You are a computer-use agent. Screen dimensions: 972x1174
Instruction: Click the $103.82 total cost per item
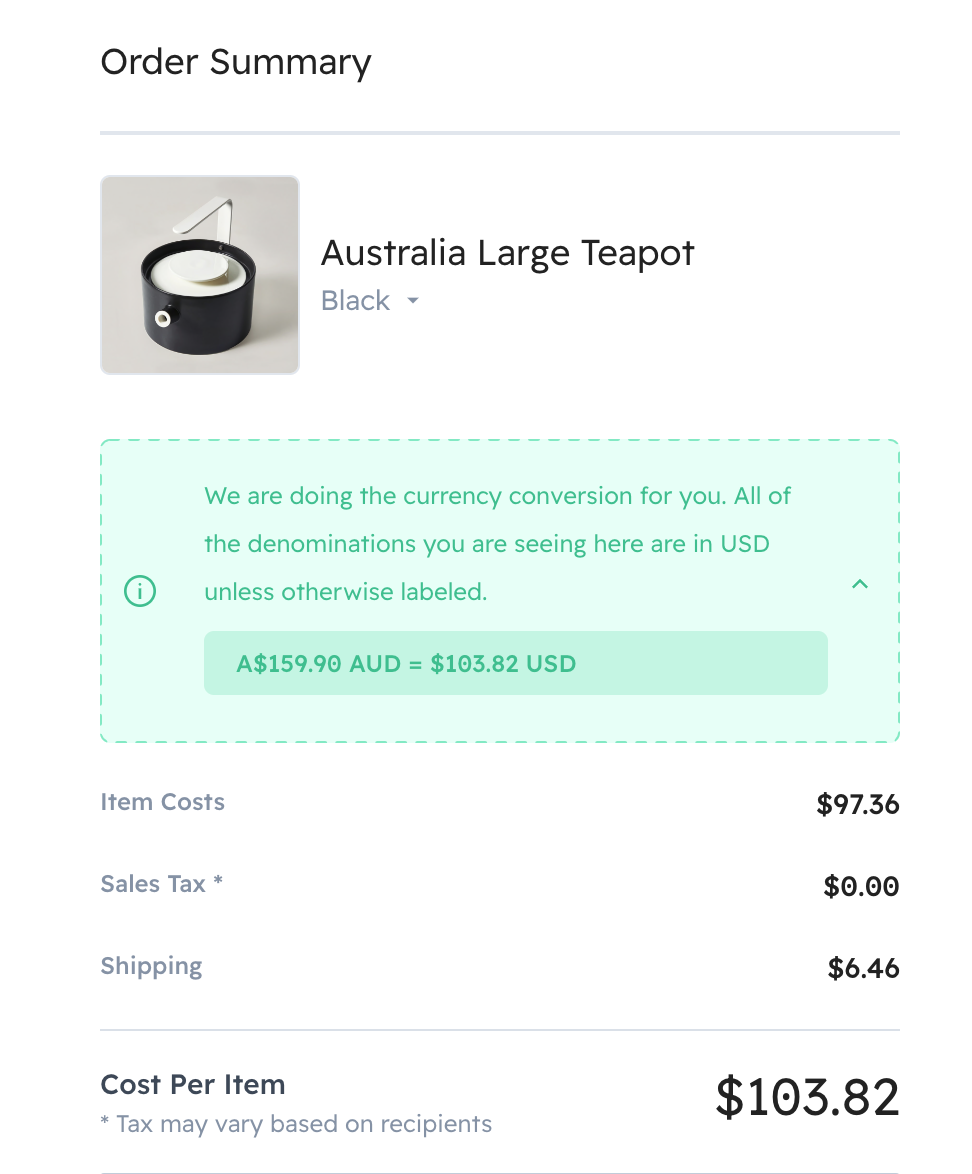tap(807, 1097)
